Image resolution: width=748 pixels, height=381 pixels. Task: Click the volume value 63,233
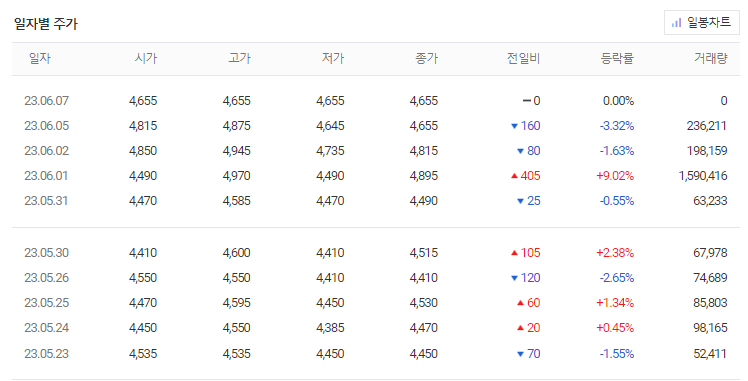pos(710,201)
